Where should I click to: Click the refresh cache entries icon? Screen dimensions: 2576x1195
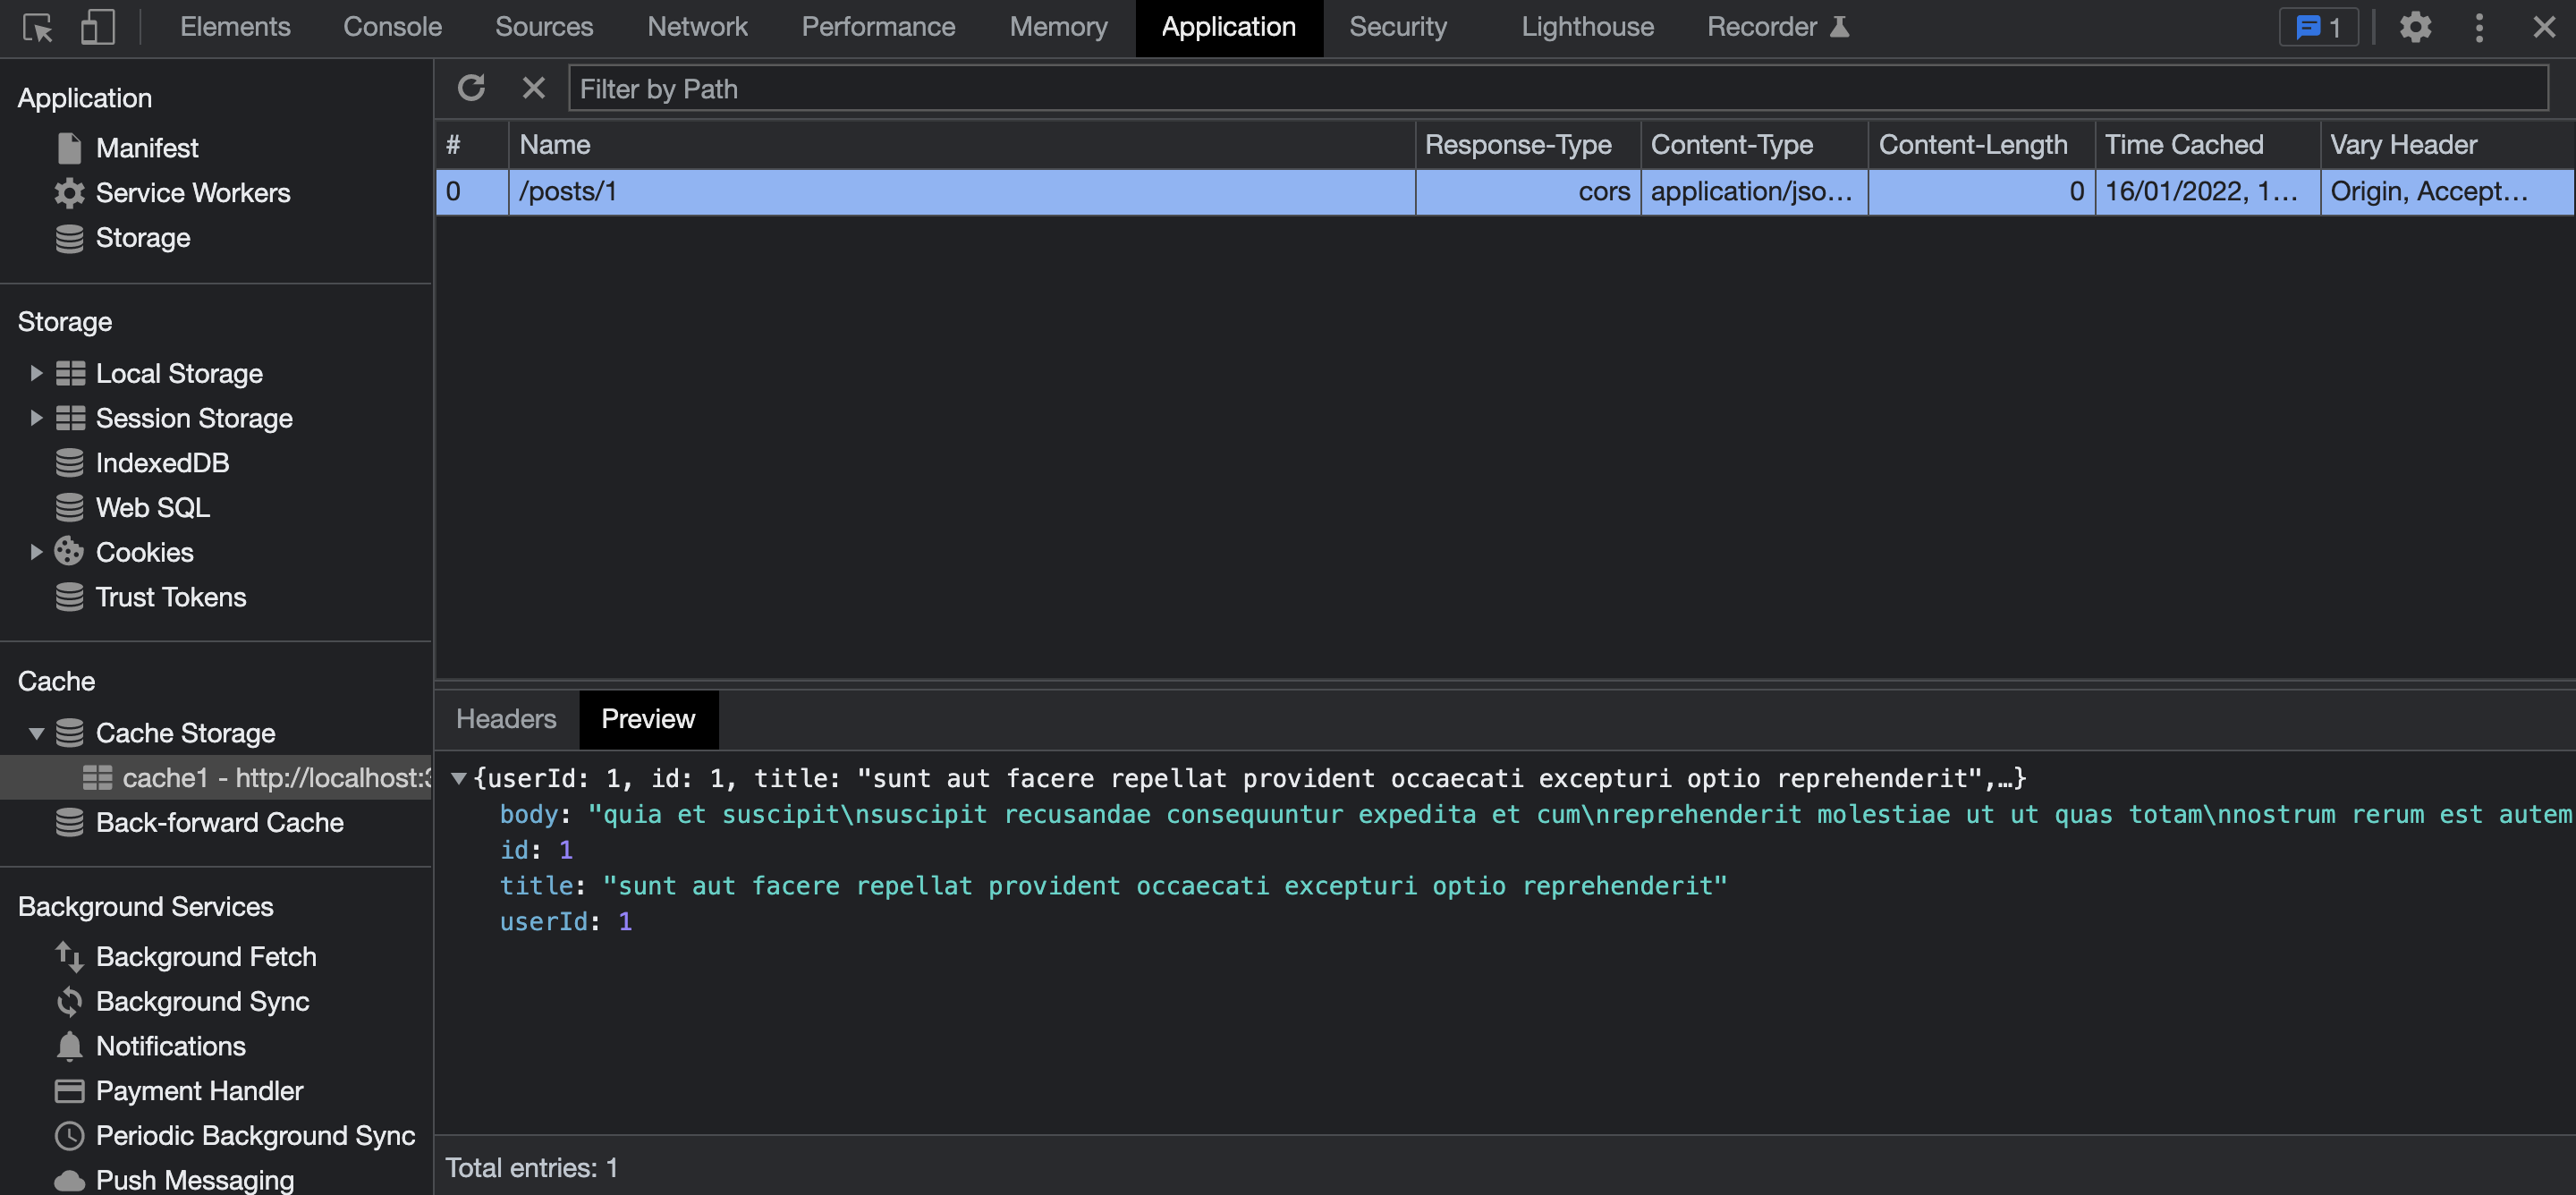point(471,88)
